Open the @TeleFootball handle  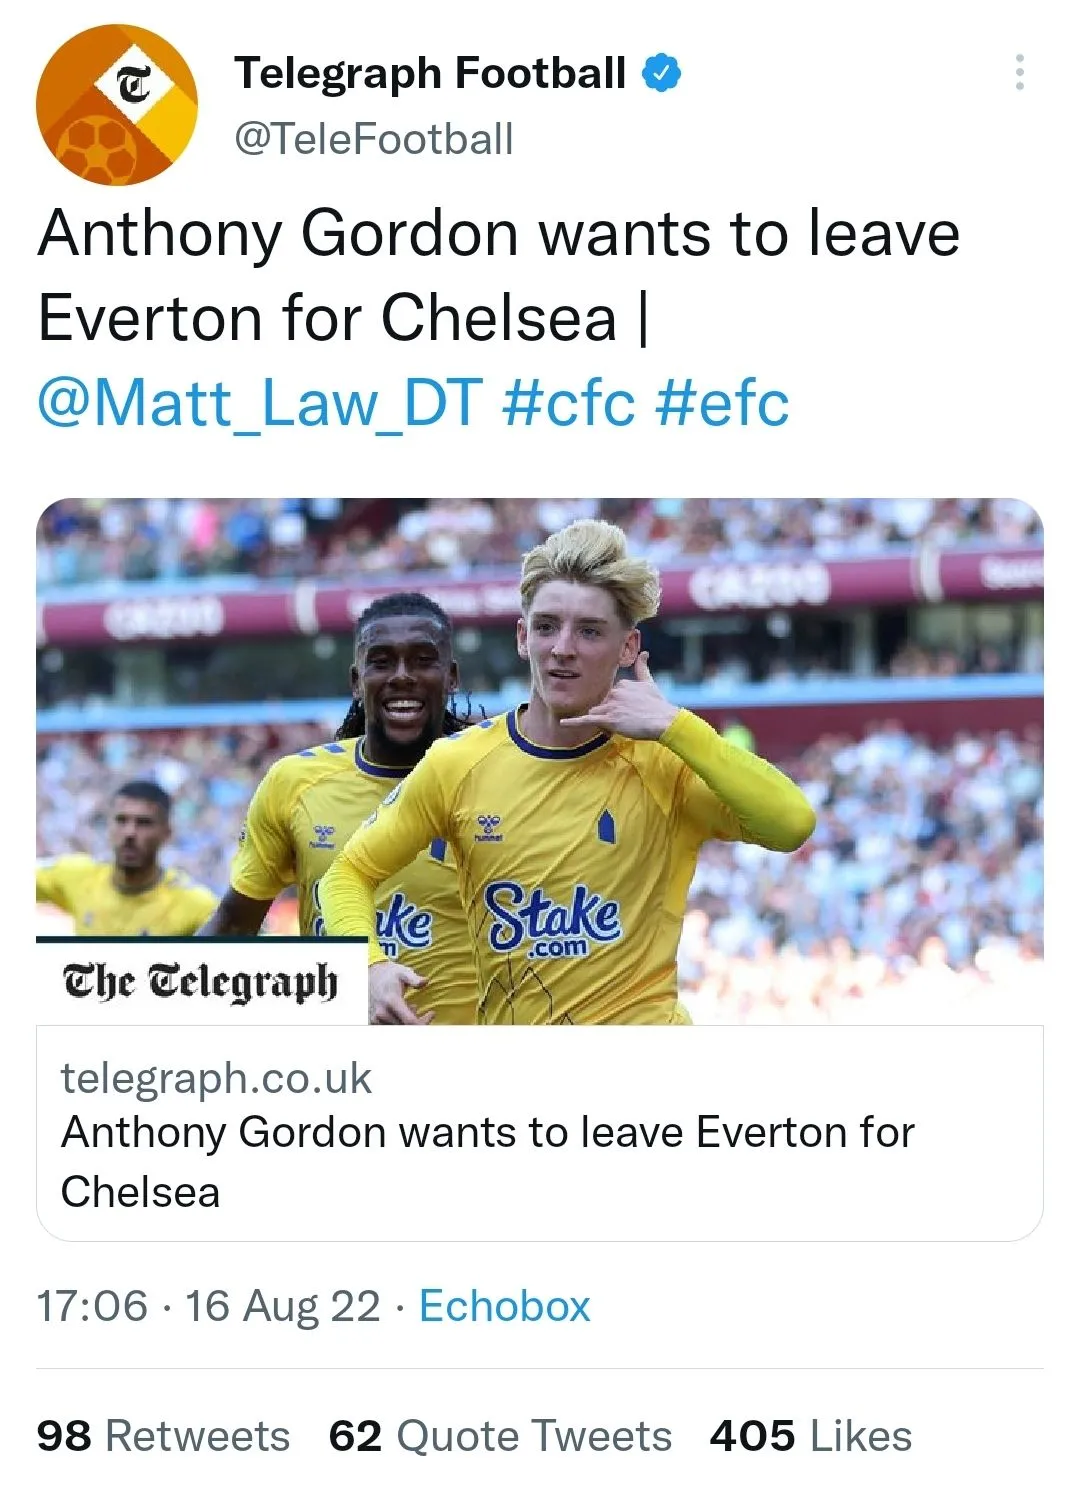374,138
